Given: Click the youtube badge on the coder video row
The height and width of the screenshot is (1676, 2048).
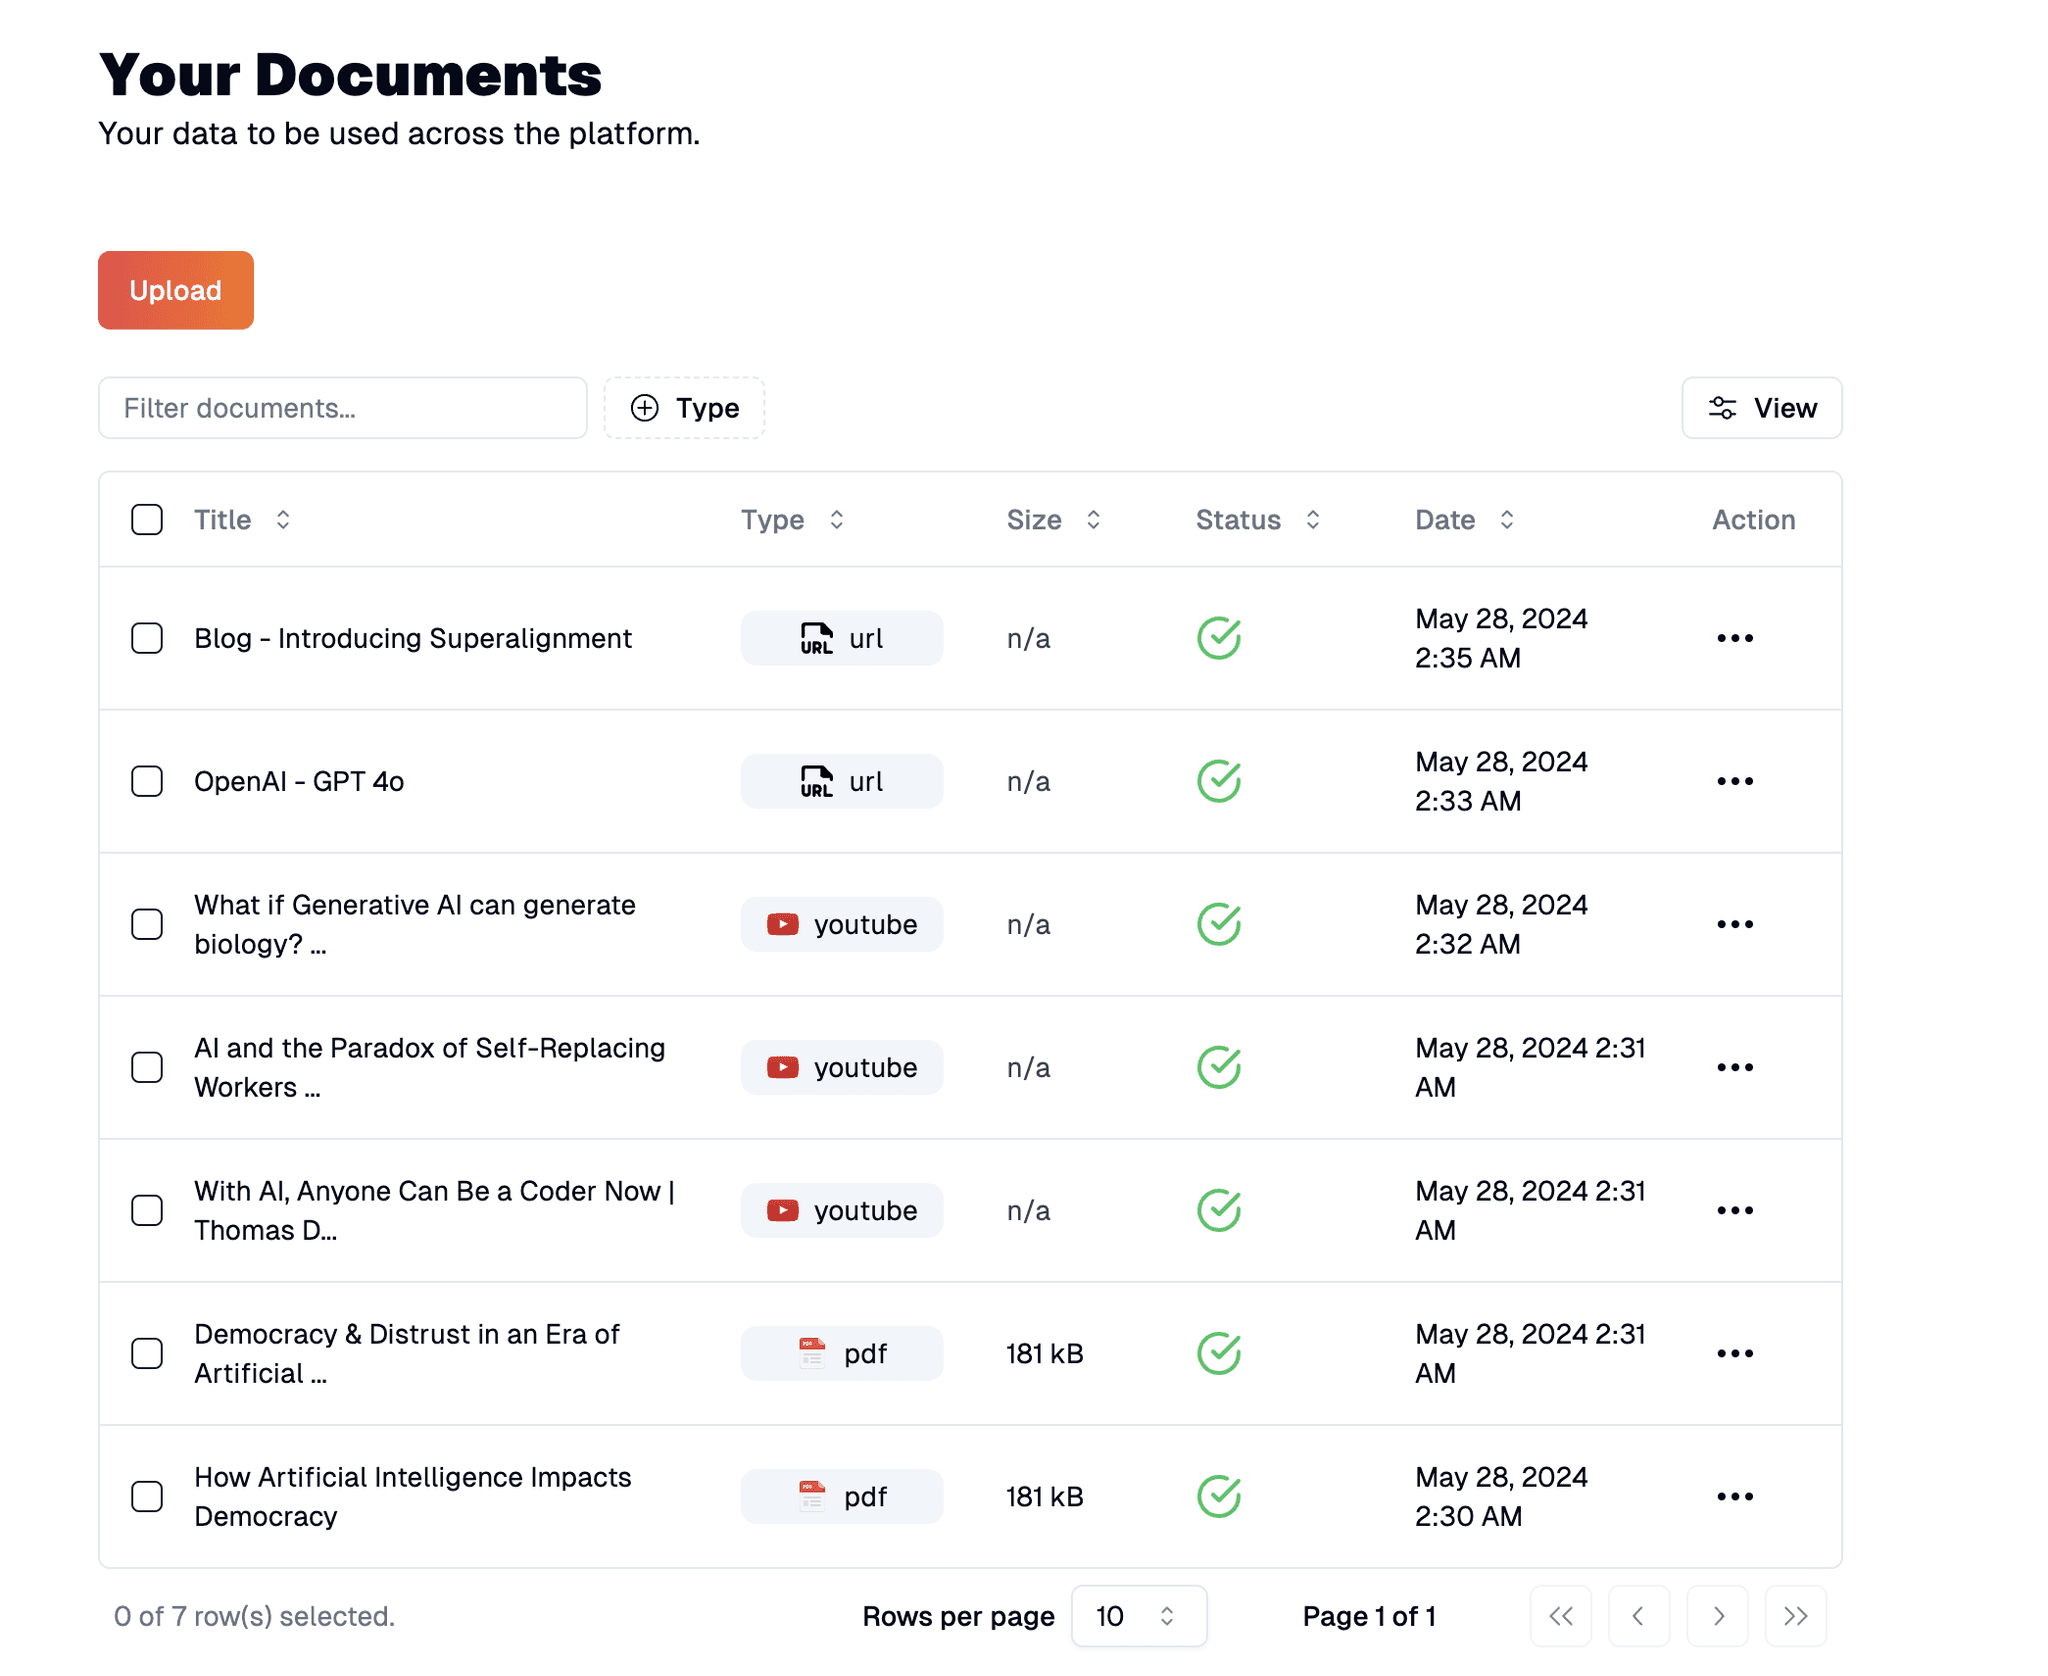Looking at the screenshot, I should click(841, 1210).
